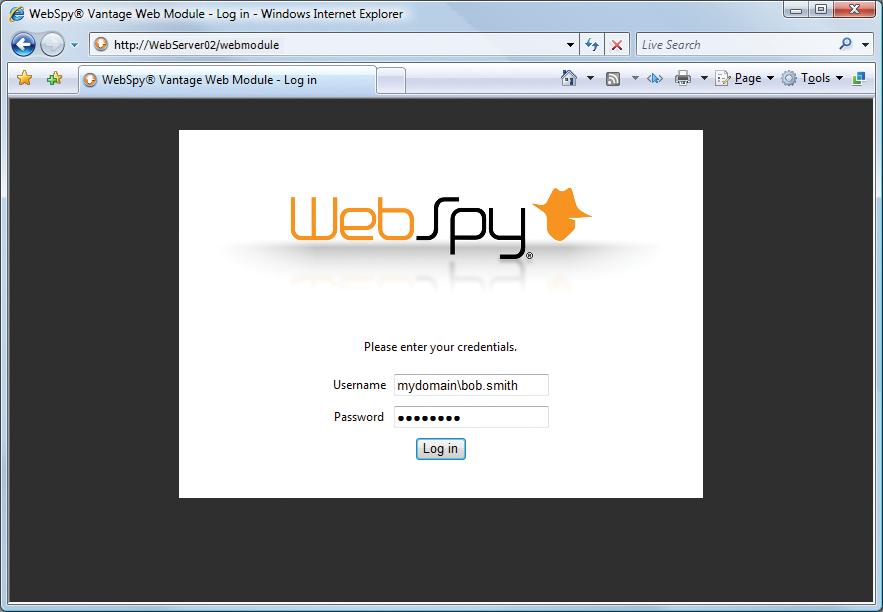Open the Tools menu
This screenshot has height=612, width=883.
click(x=813, y=78)
